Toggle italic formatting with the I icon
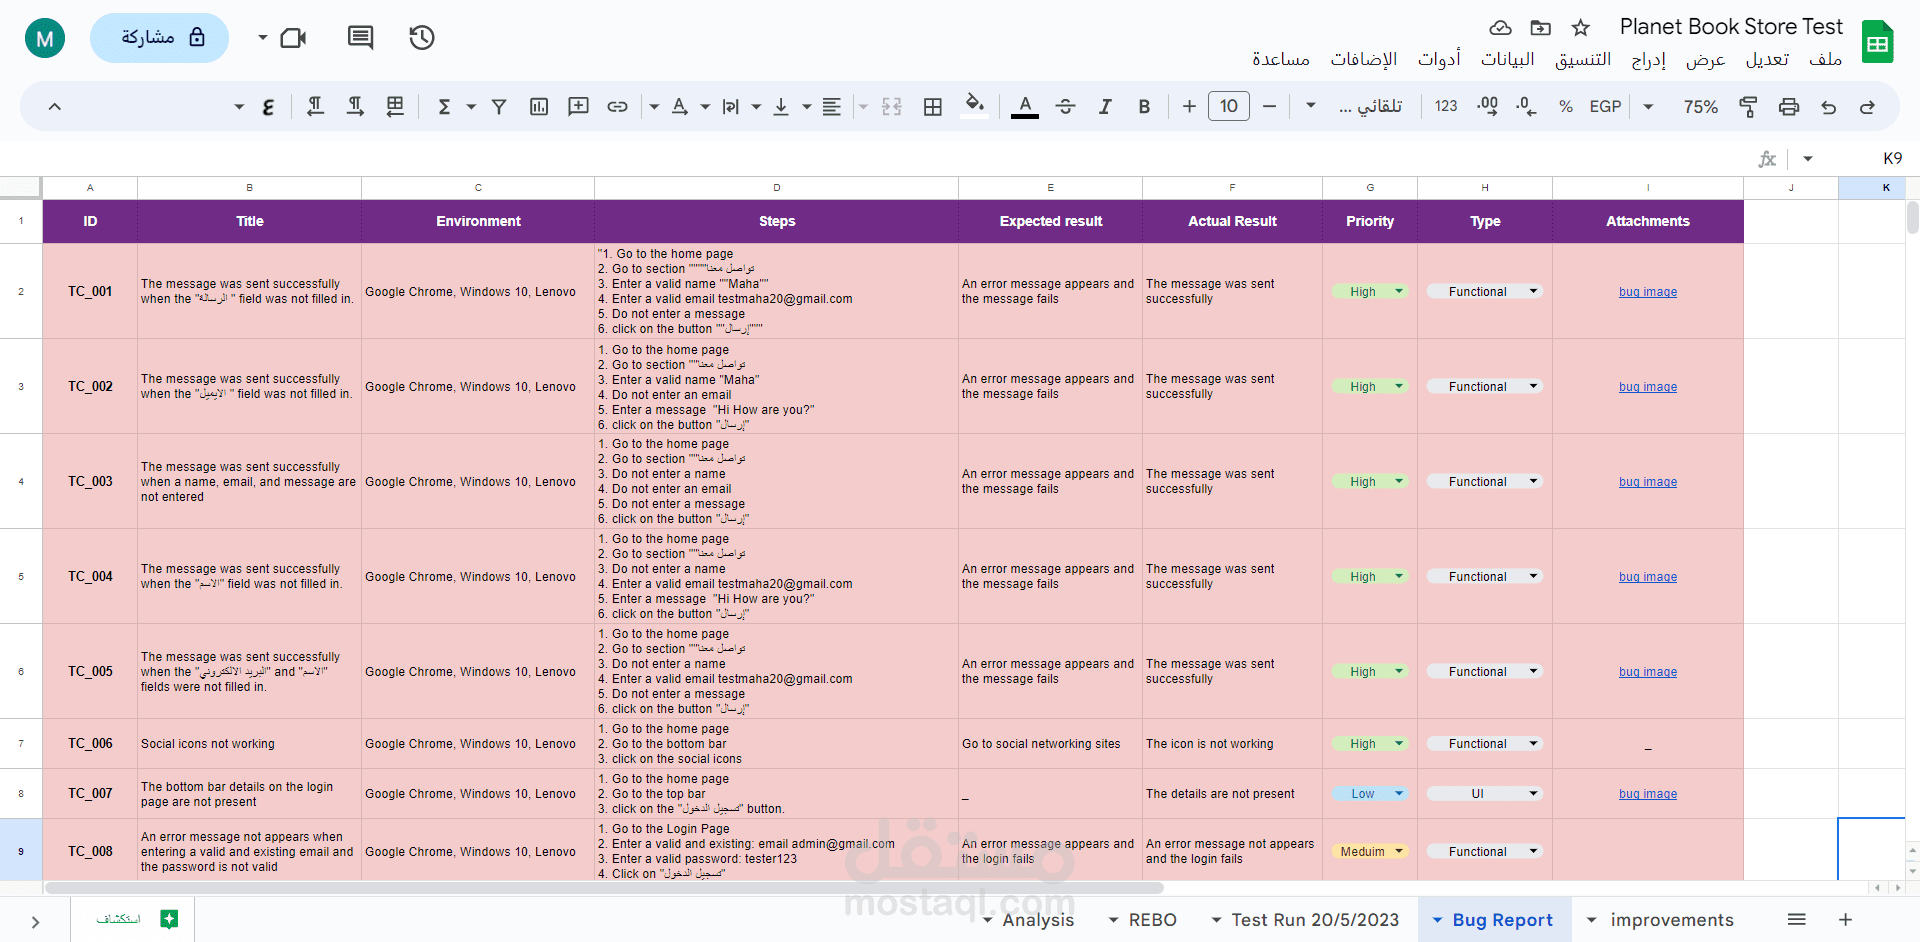Image resolution: width=1920 pixels, height=942 pixels. [x=1105, y=106]
